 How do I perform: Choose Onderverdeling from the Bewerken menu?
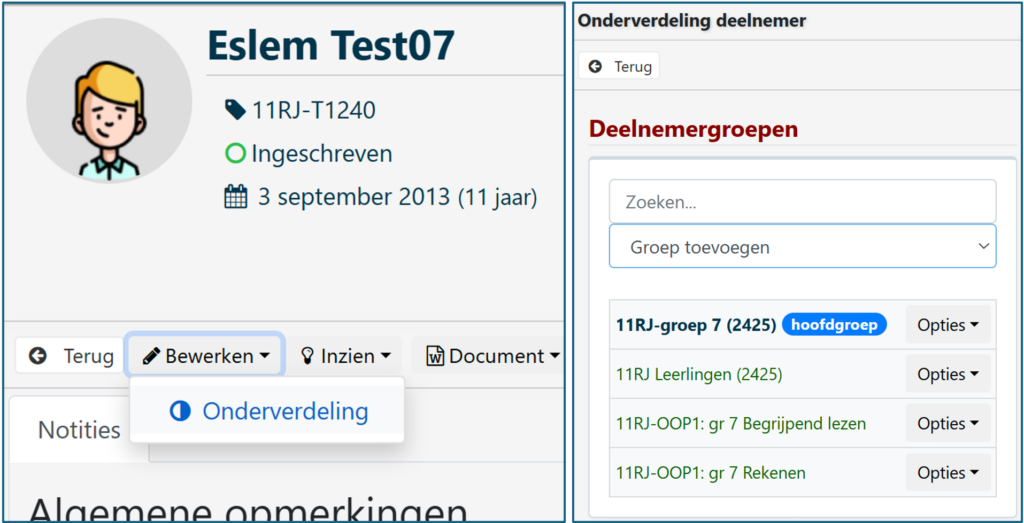click(267, 411)
